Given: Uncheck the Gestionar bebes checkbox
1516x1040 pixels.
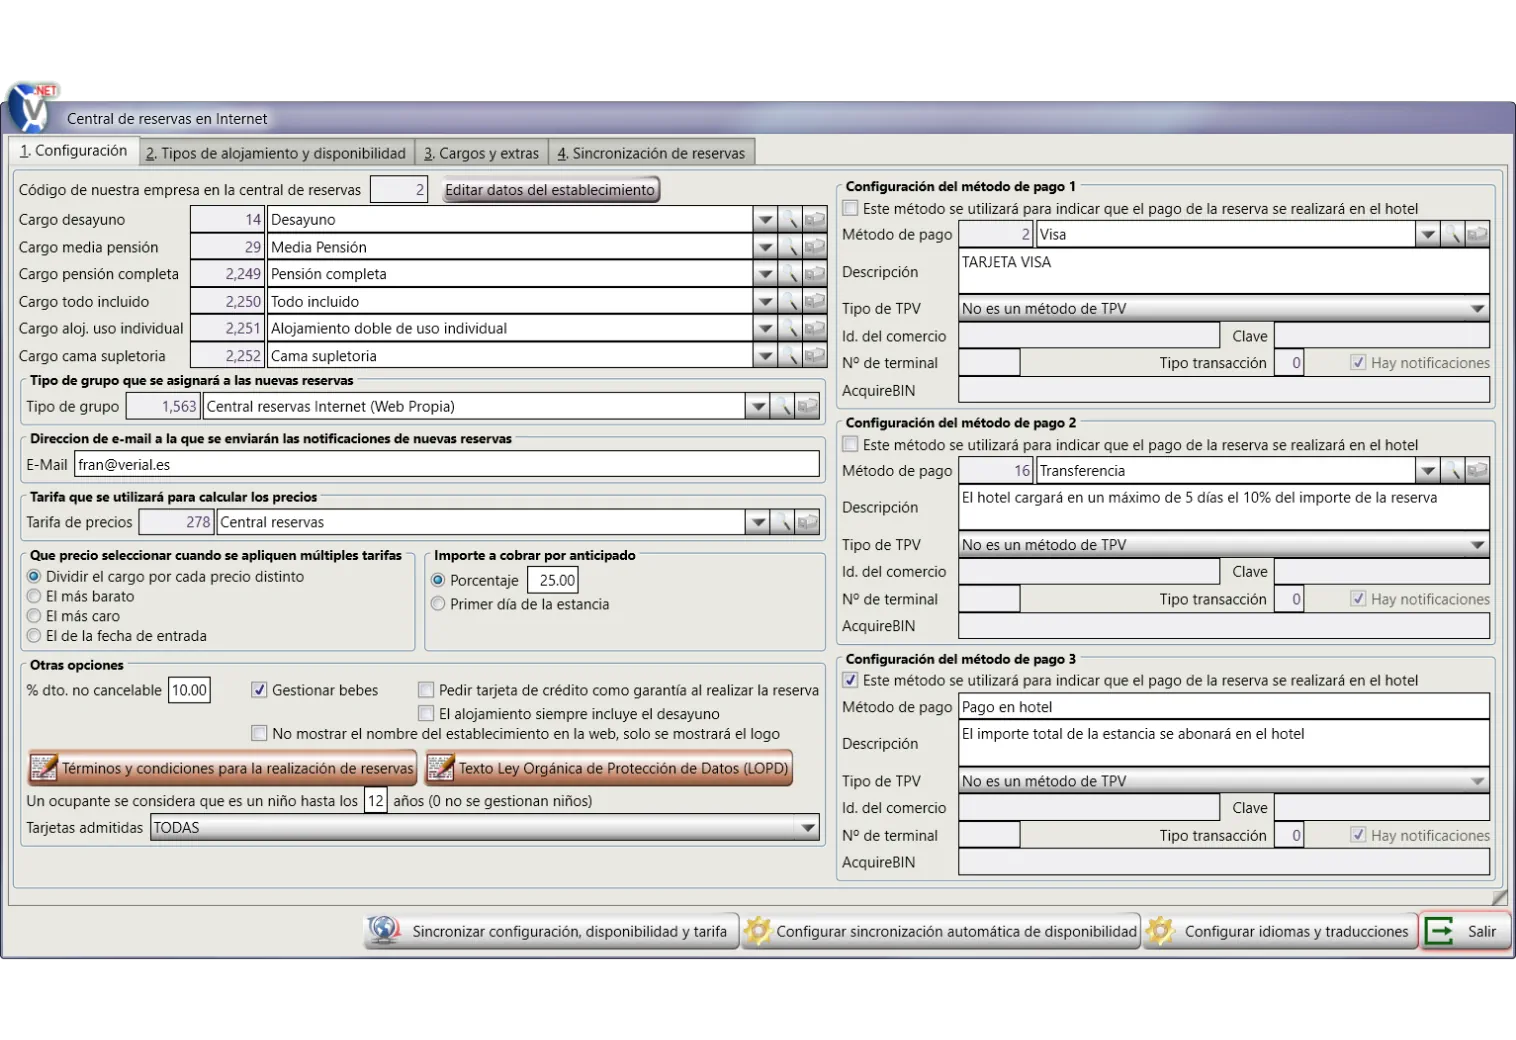Looking at the screenshot, I should click(x=259, y=690).
